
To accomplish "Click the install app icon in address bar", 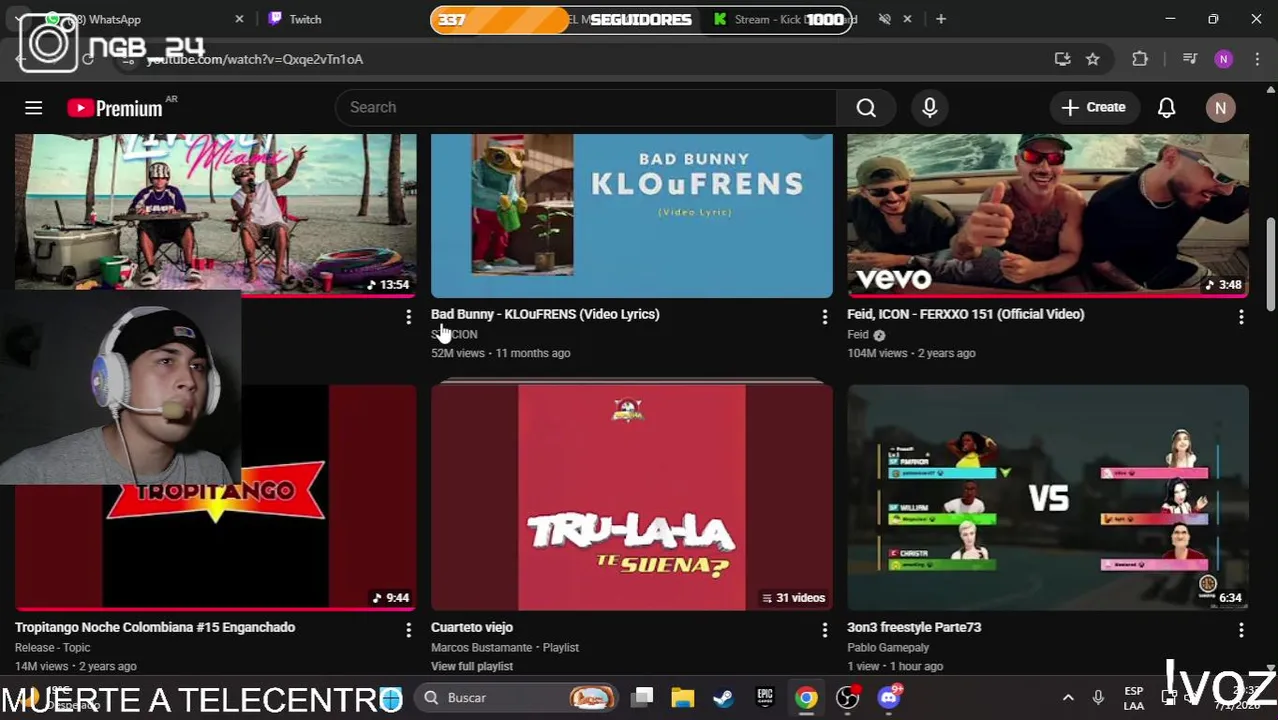I will point(1062,59).
